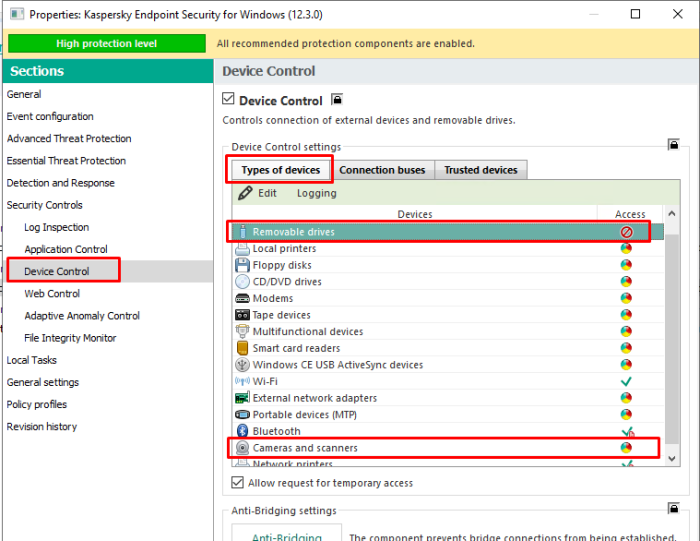Click the Wi-Fi allowed checkmark access icon

626,382
